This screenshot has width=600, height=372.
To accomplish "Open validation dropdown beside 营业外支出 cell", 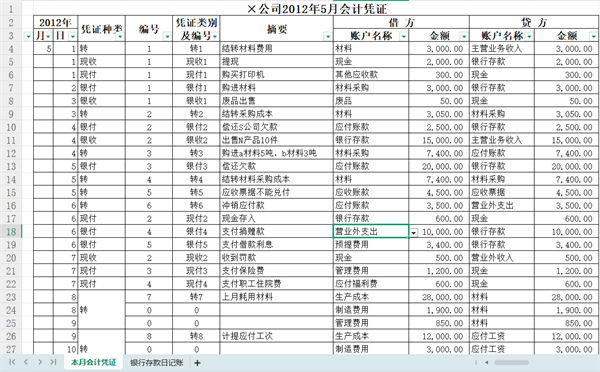I will tap(414, 232).
